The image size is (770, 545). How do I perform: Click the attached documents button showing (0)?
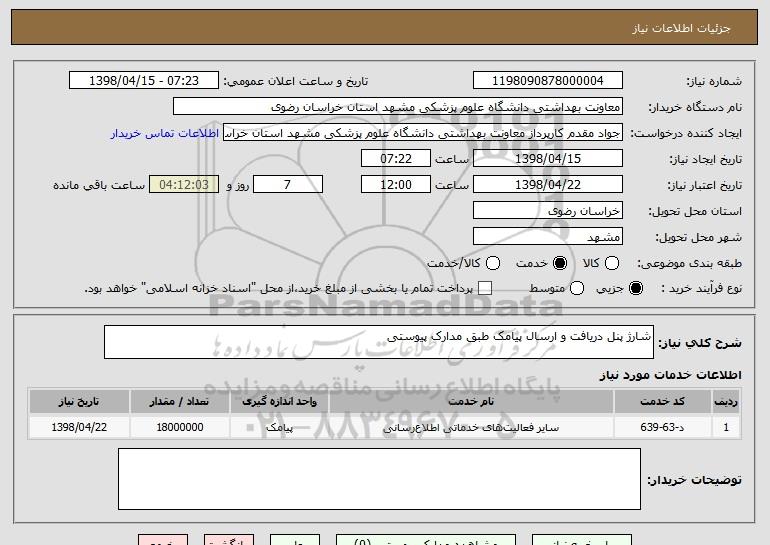point(426,540)
